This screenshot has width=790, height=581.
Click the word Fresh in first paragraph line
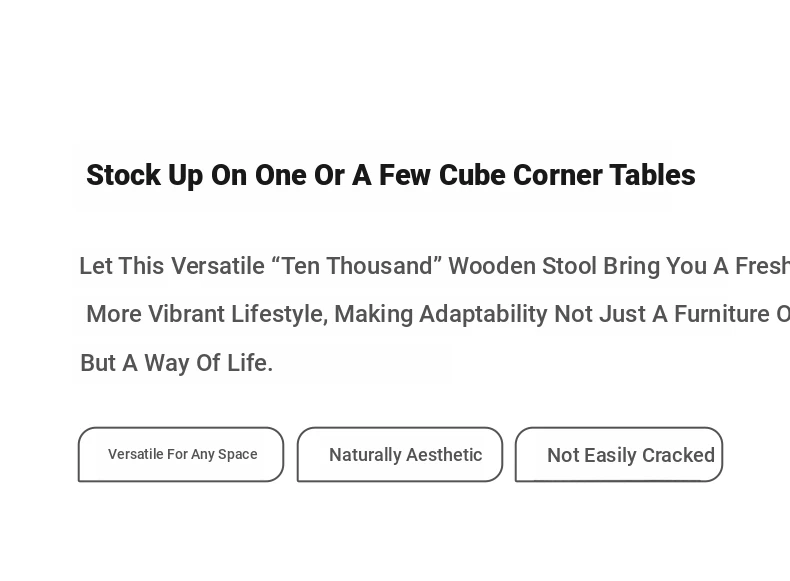click(762, 266)
